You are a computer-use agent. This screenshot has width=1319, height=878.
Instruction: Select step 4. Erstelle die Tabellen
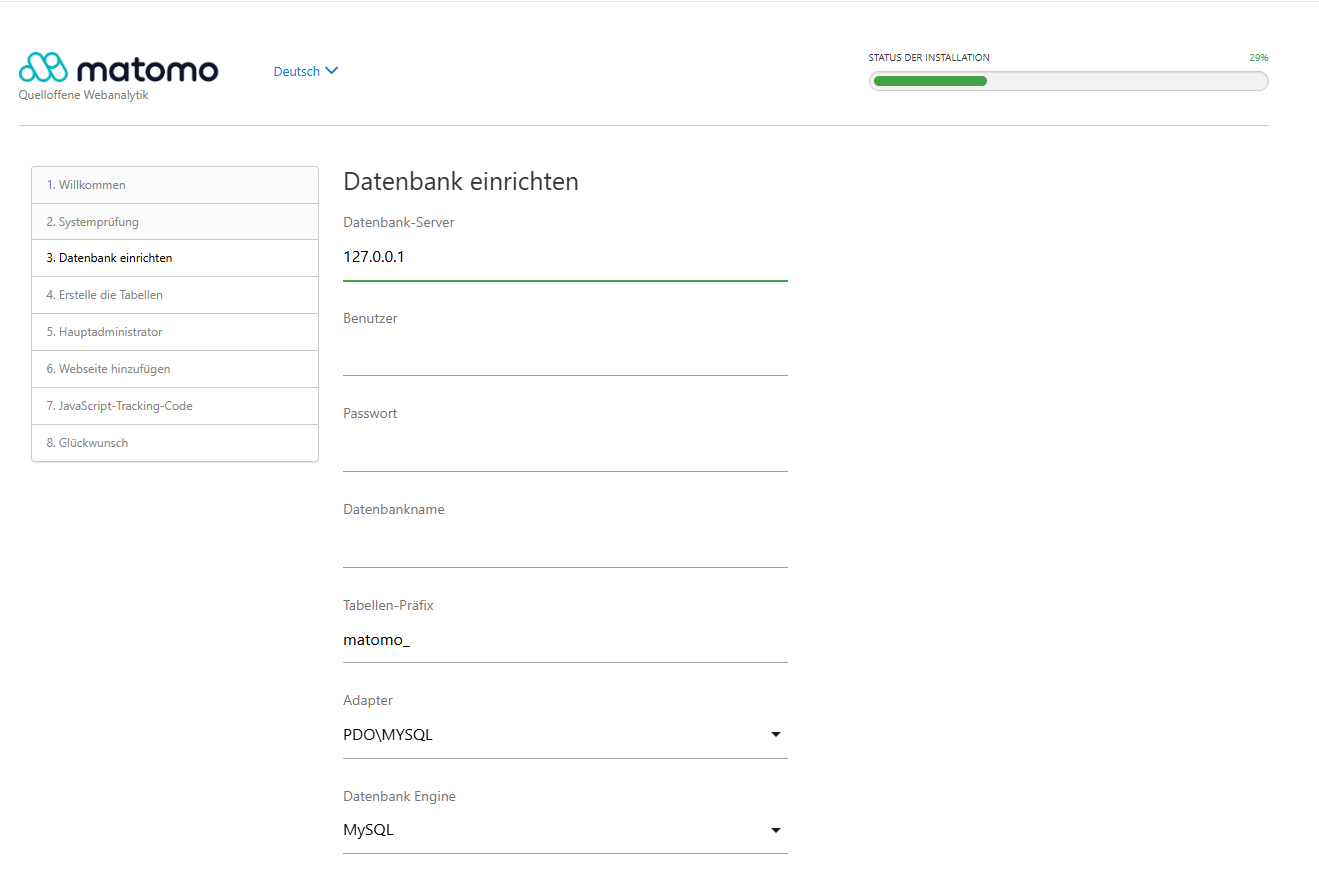click(175, 295)
